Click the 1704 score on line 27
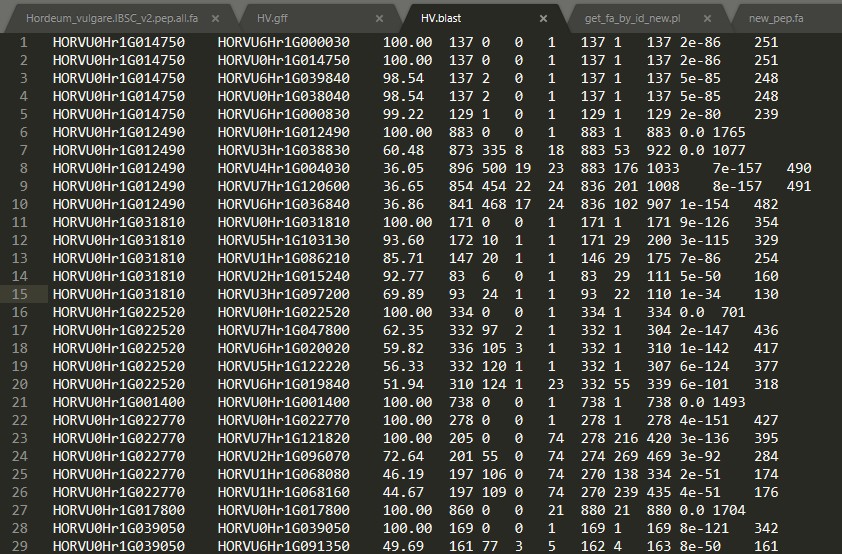This screenshot has width=842, height=554. (729, 510)
